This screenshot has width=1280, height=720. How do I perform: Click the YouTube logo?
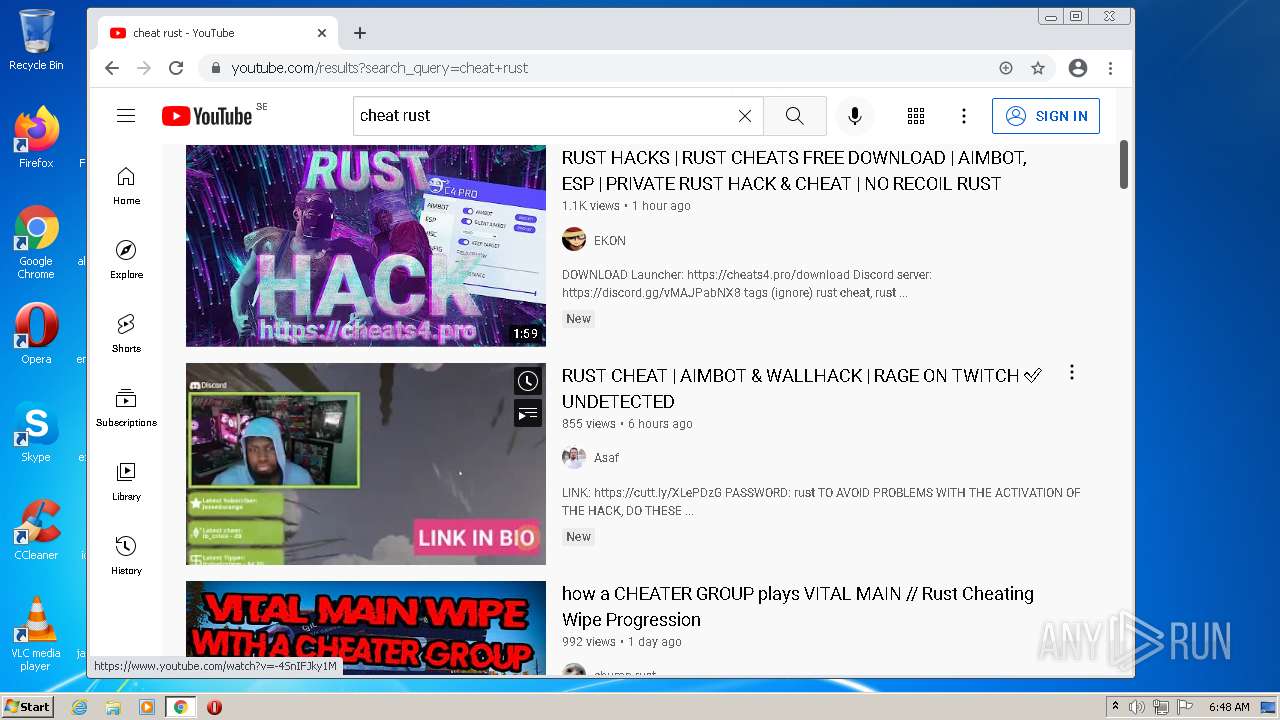(207, 116)
